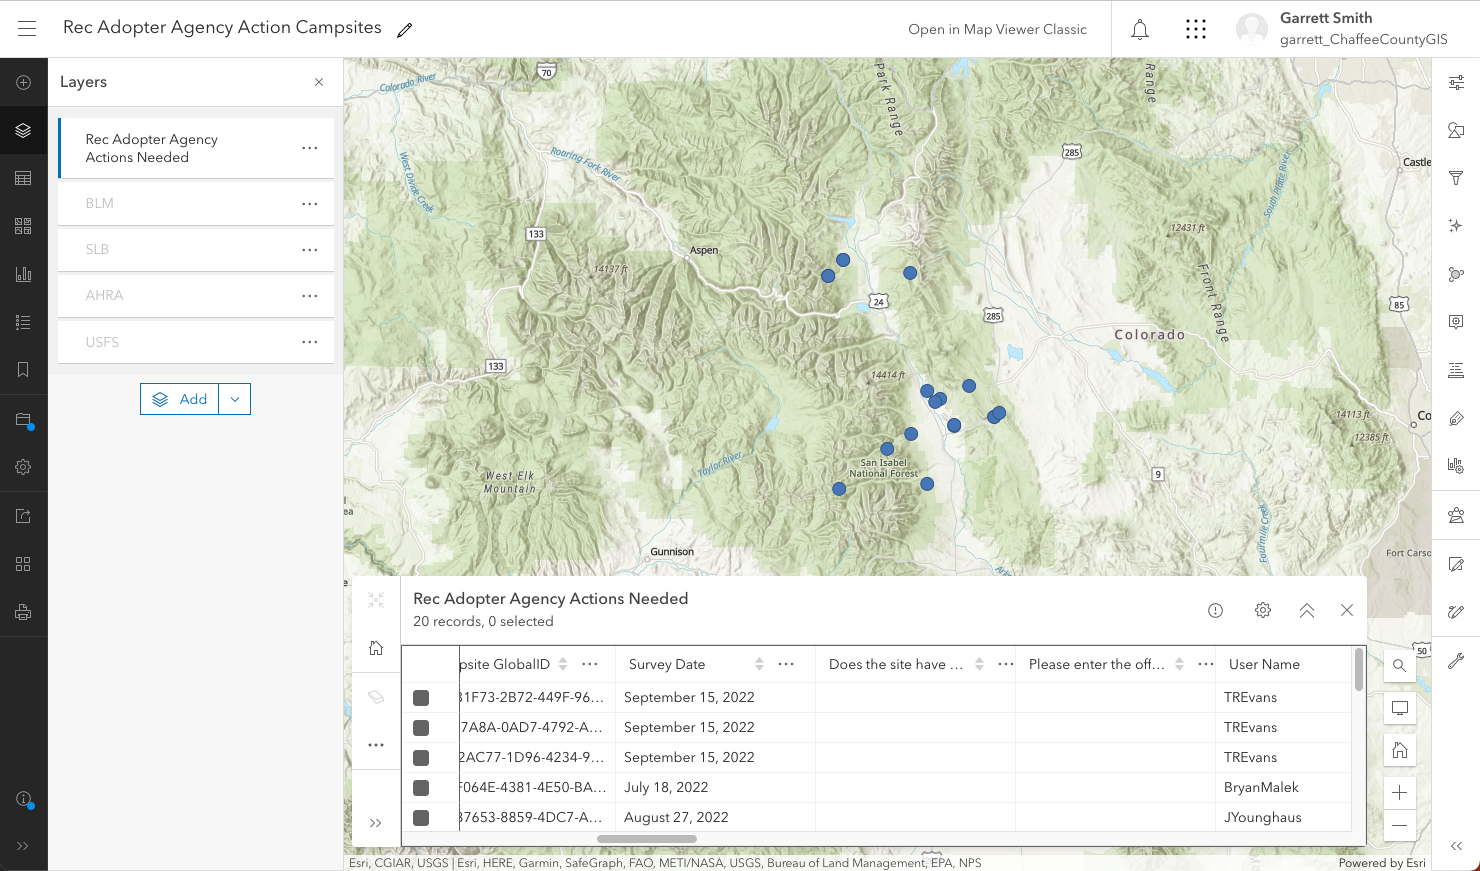Screen dimensions: 1480x871
Task: Click Open in Map Viewer Classic link
Action: [x=997, y=29]
